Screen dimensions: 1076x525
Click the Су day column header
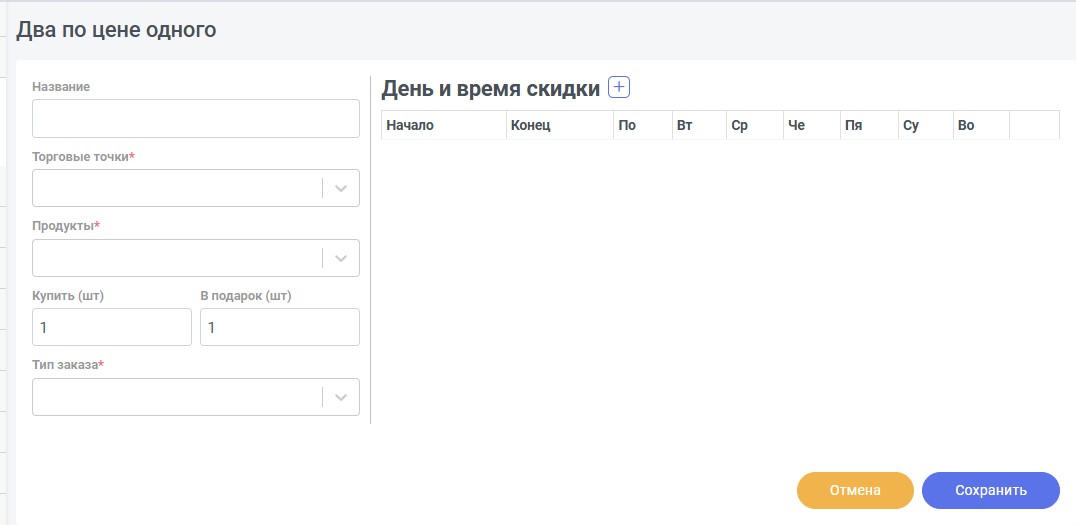click(926, 126)
